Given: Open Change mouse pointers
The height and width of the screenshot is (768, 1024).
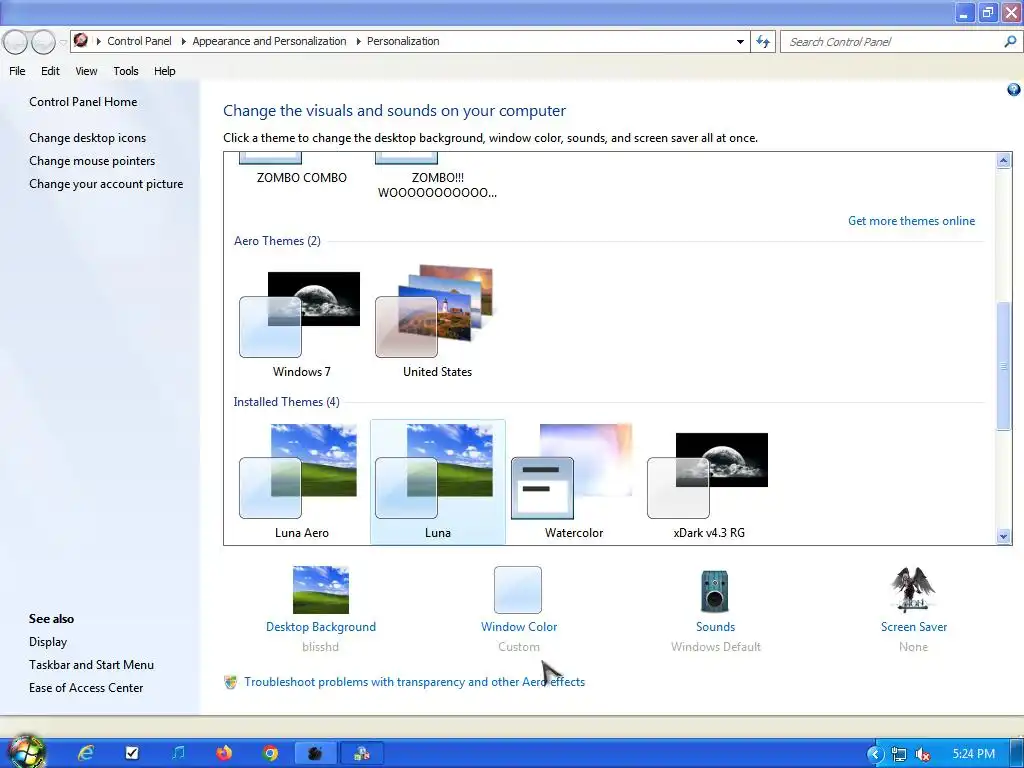Looking at the screenshot, I should [92, 161].
